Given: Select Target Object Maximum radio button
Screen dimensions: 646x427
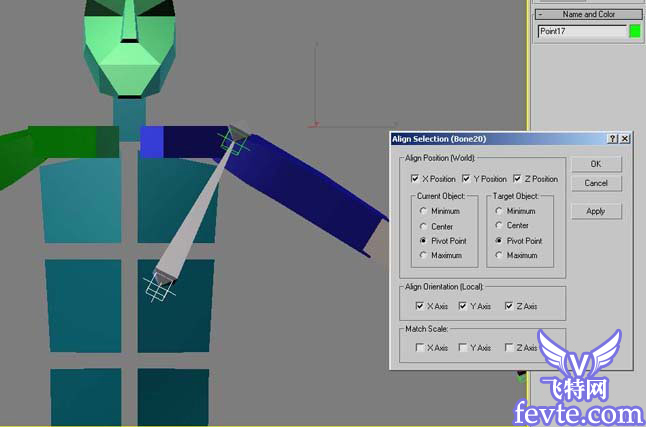Looking at the screenshot, I should point(499,255).
